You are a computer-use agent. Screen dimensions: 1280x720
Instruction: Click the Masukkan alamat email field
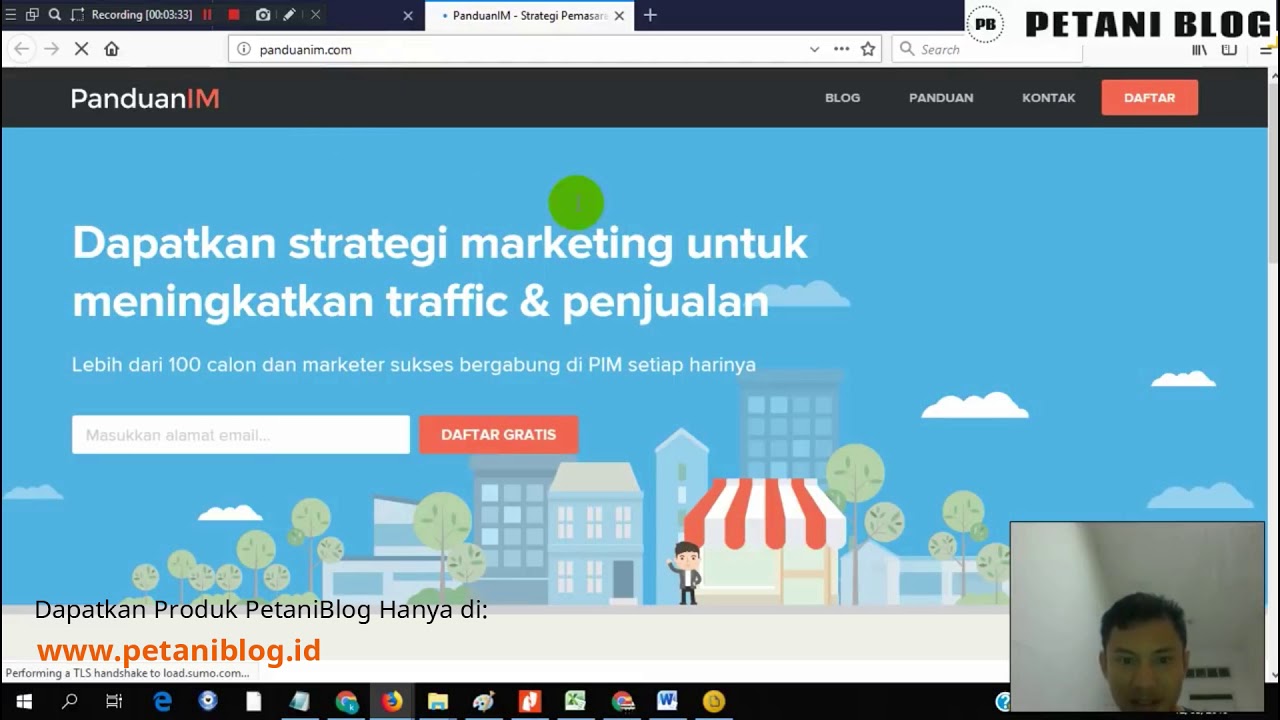pyautogui.click(x=241, y=435)
